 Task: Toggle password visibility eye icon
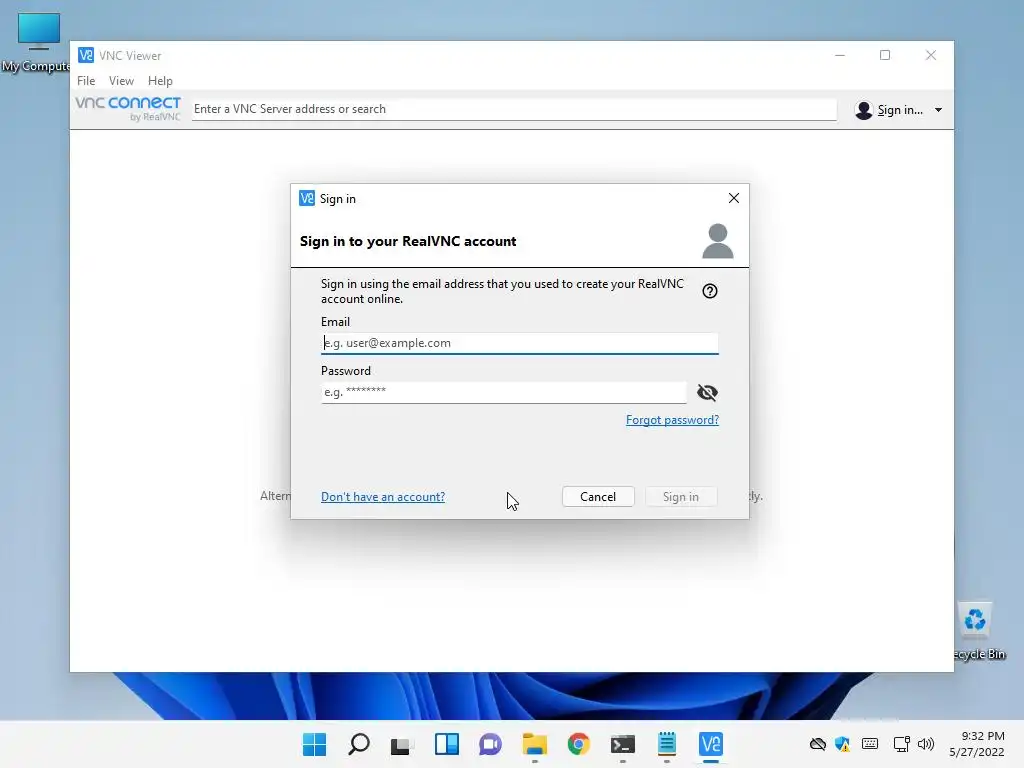[707, 392]
